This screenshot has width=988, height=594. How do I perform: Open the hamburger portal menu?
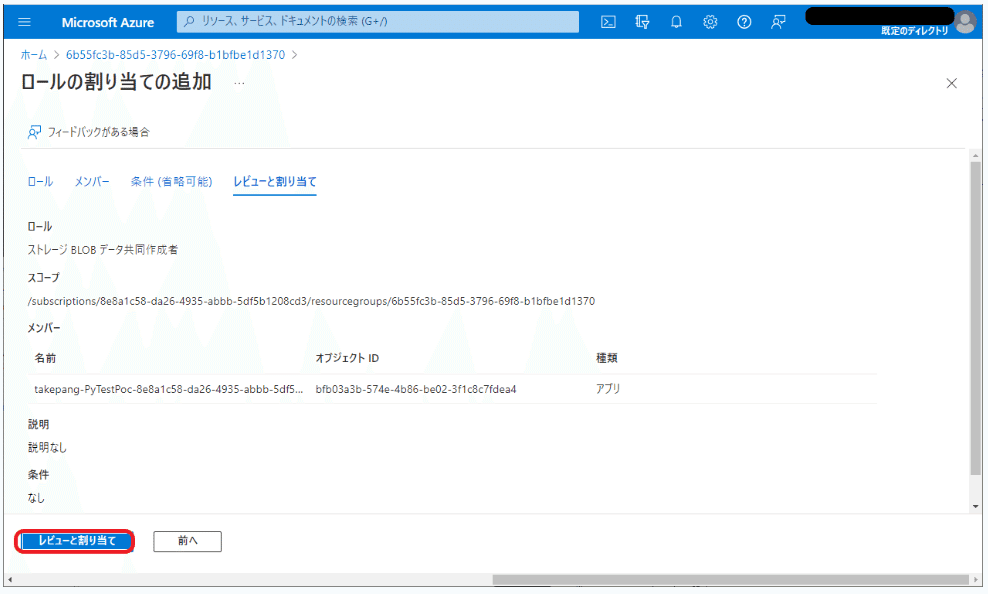(x=25, y=22)
